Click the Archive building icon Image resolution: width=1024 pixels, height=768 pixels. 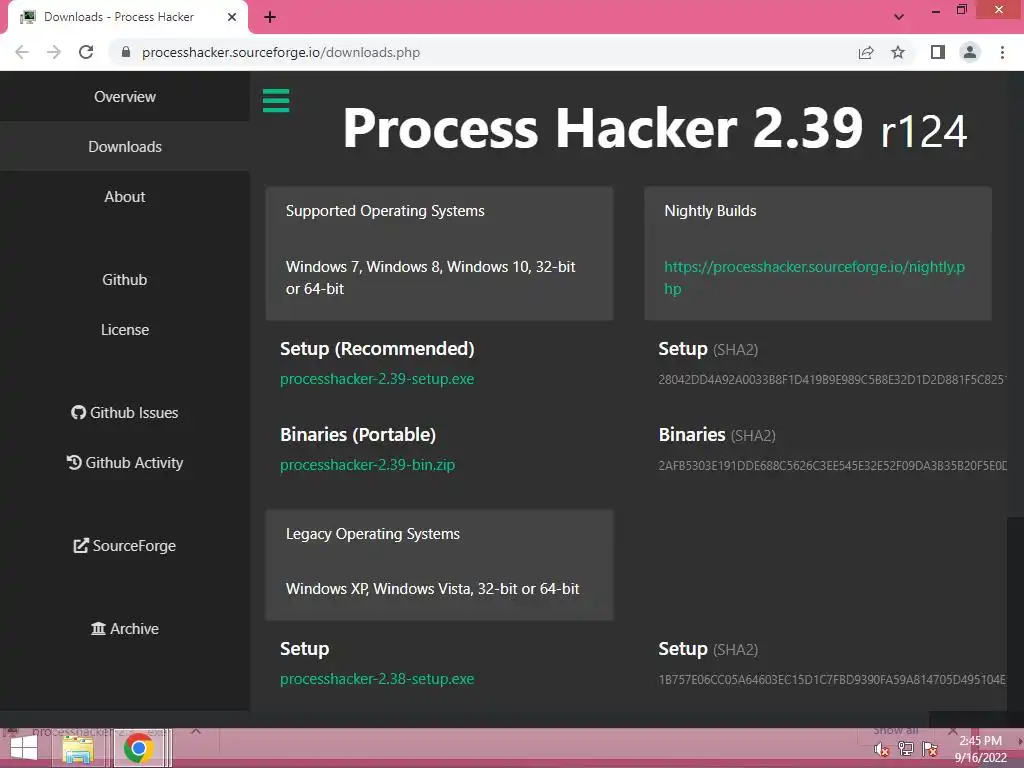(99, 628)
